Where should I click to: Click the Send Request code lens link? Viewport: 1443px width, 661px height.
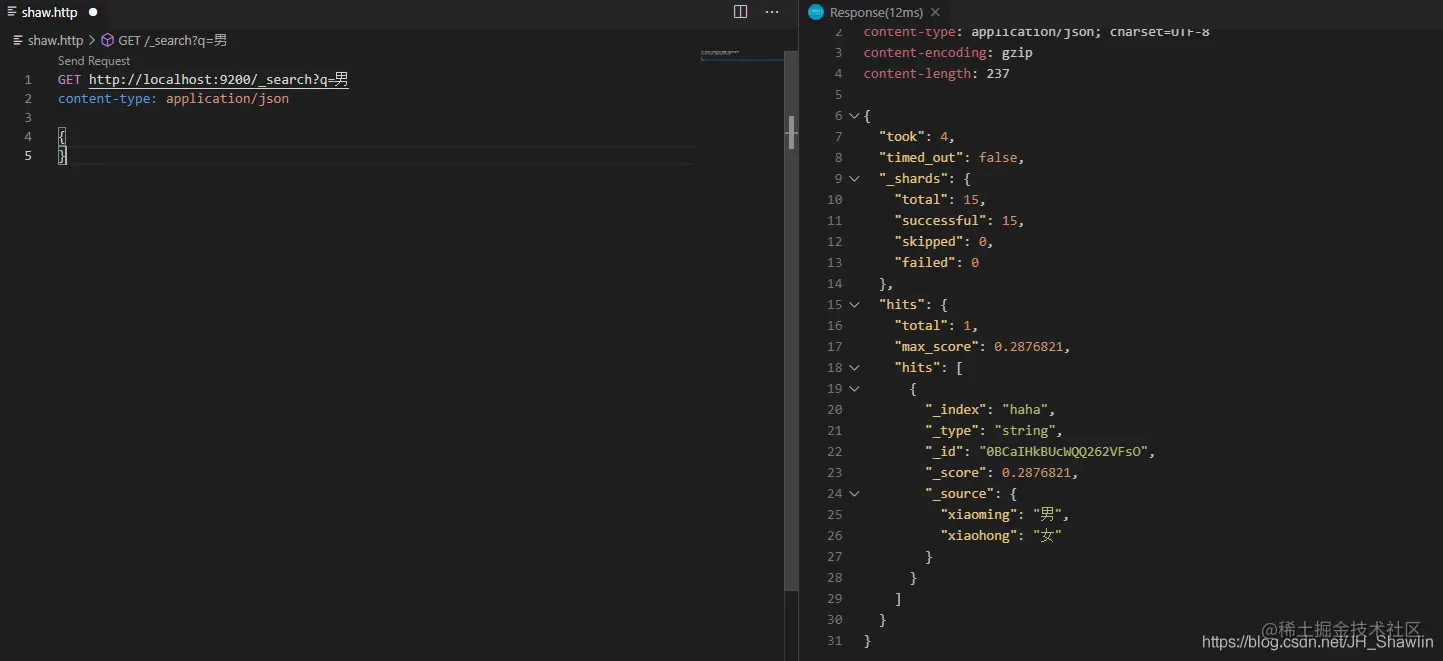tap(94, 61)
